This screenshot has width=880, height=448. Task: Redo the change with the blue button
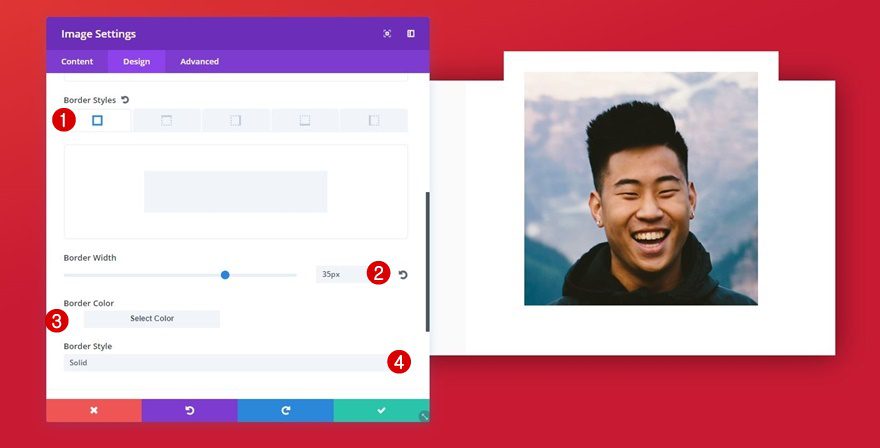[285, 410]
